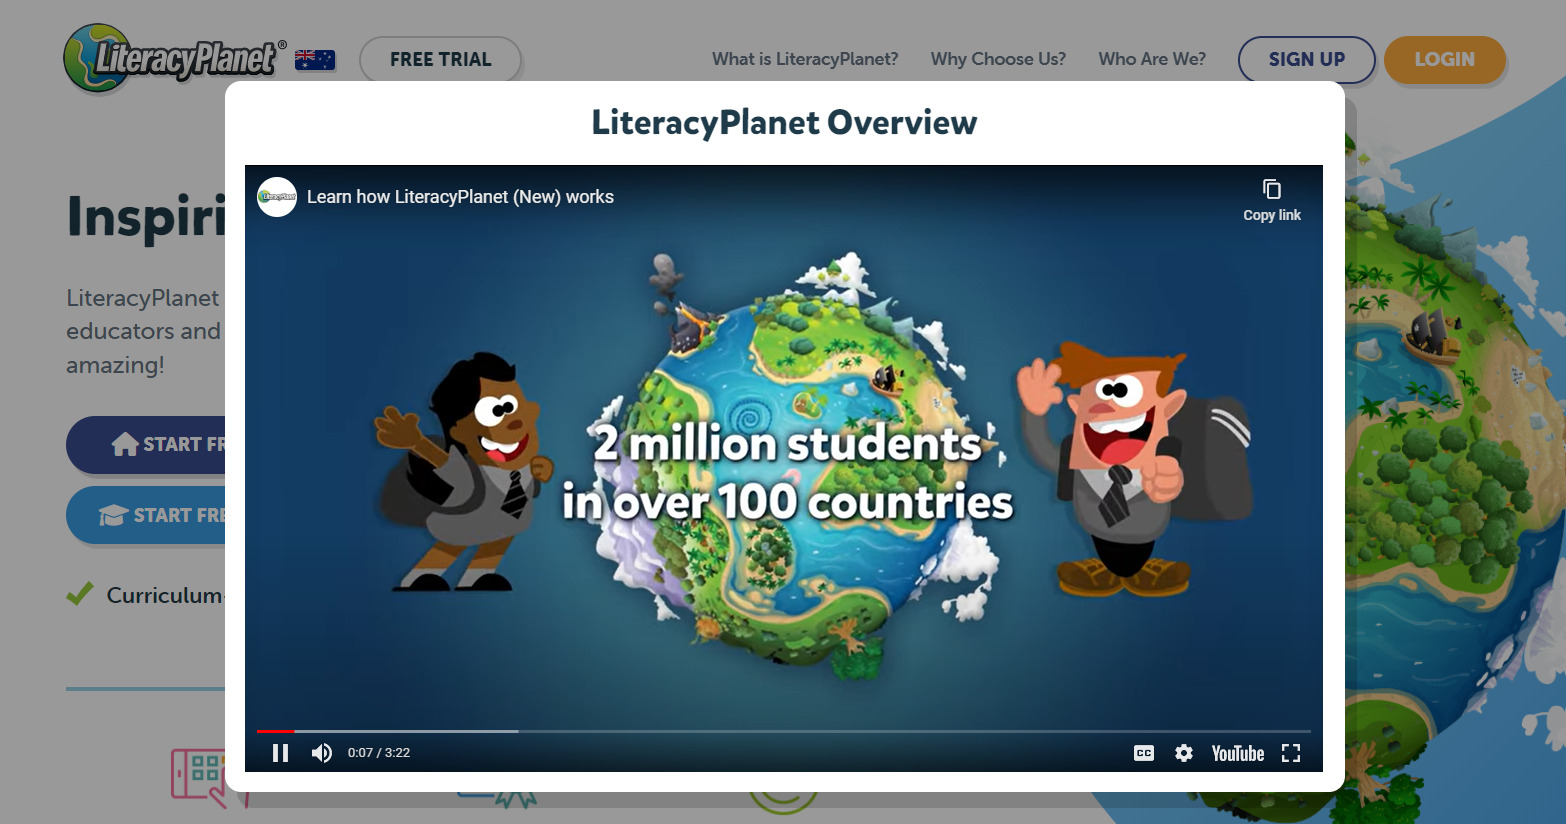The image size is (1566, 824).
Task: Click the SIGN UP button
Action: 1307,59
